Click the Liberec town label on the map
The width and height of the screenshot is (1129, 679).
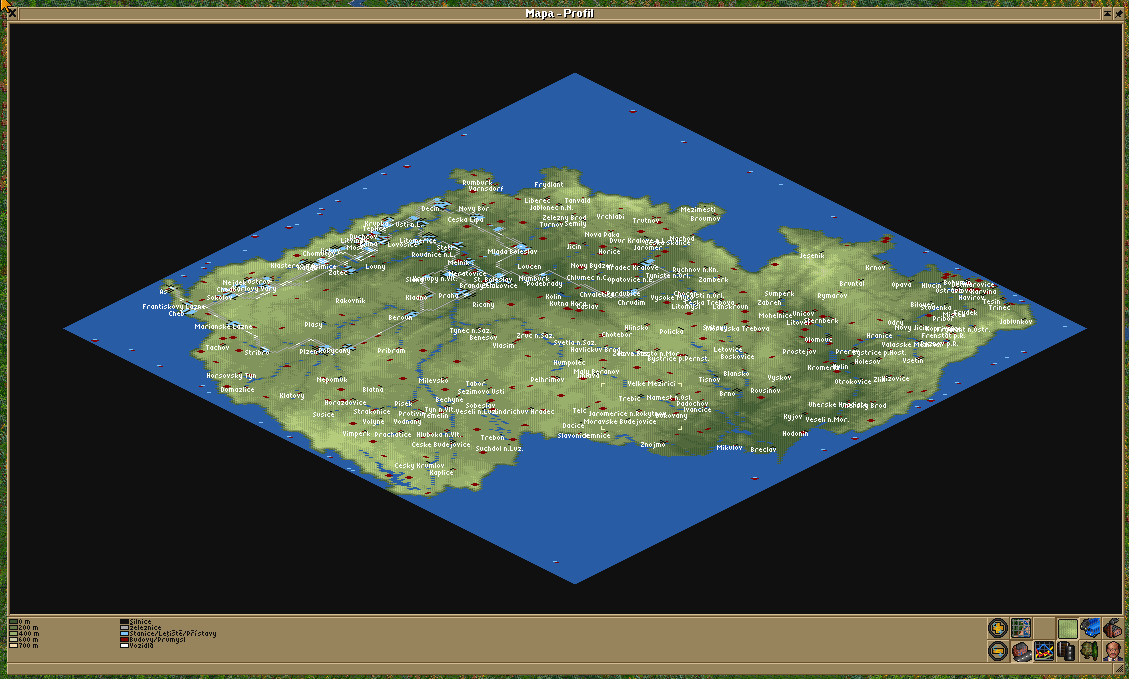537,201
